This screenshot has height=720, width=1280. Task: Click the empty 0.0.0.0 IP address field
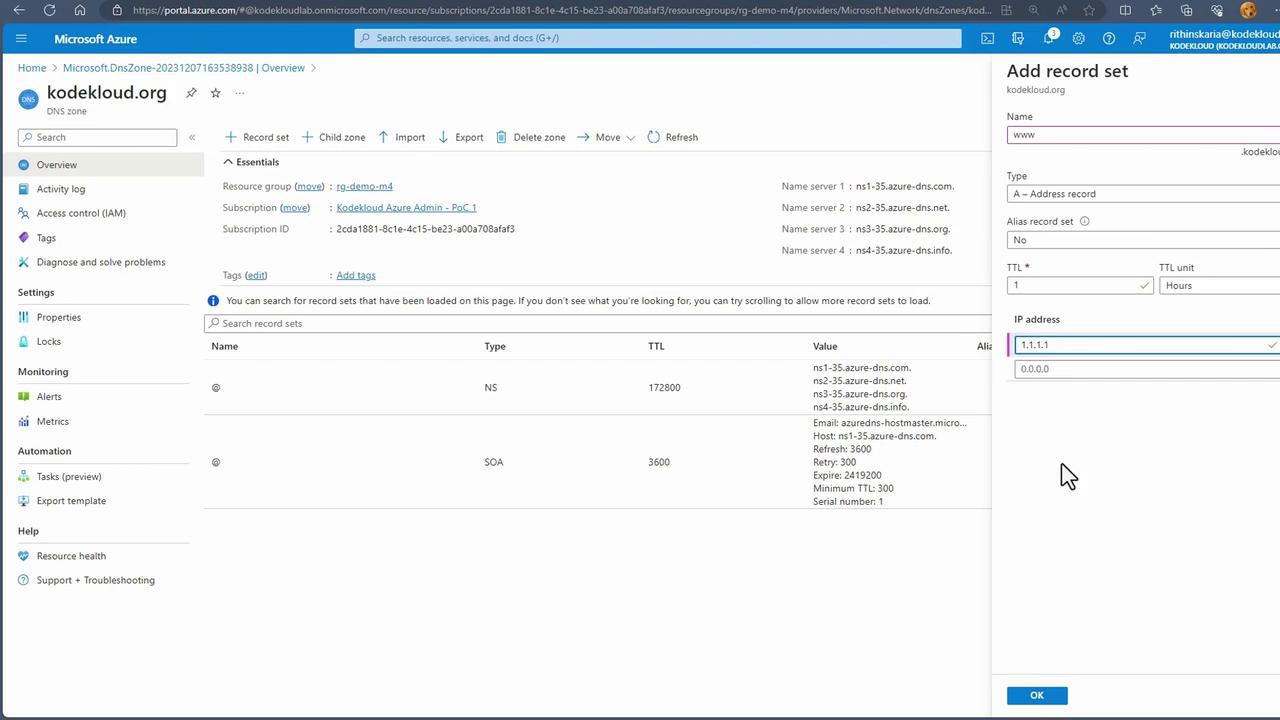click(x=1147, y=369)
